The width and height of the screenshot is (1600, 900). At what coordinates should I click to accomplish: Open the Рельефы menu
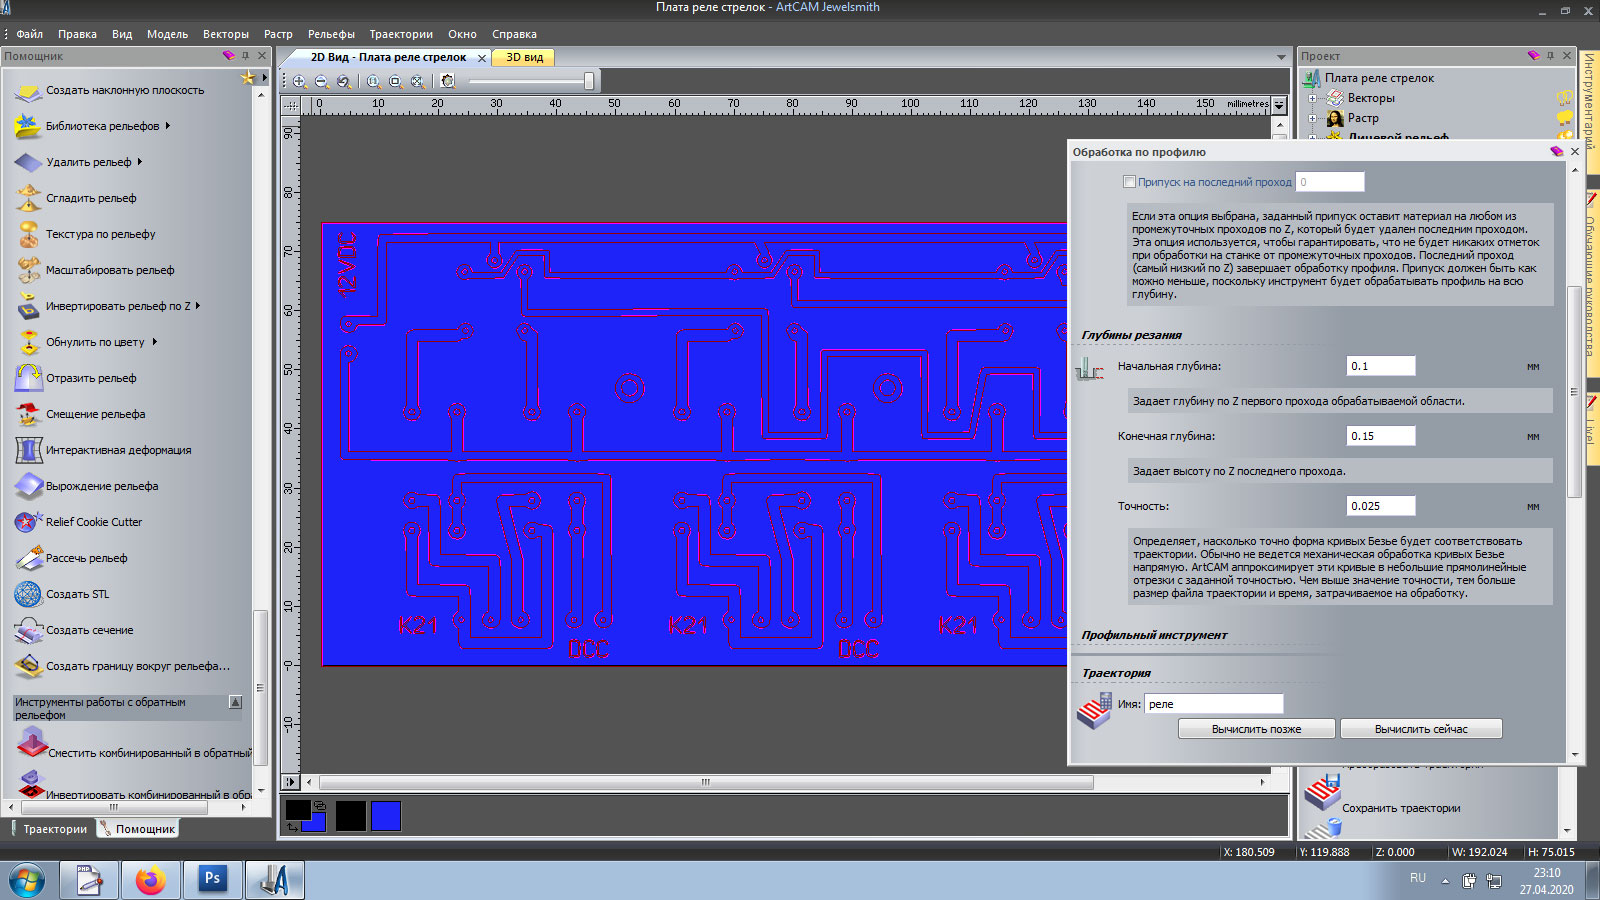click(331, 34)
